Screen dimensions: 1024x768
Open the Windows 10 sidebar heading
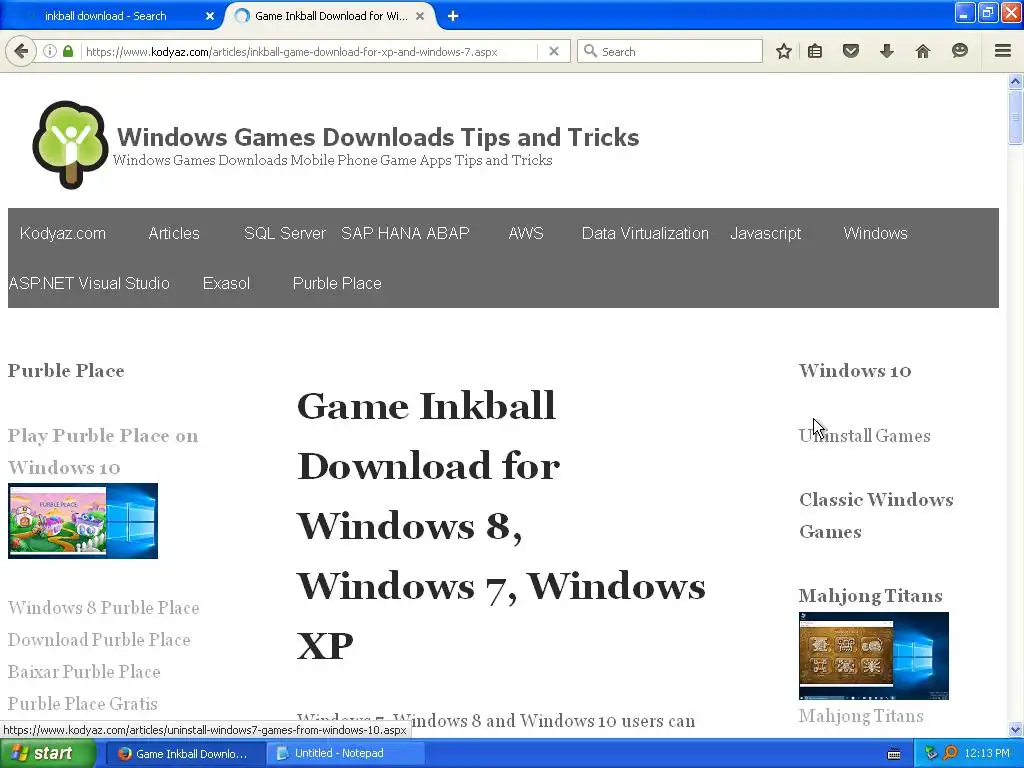click(855, 370)
